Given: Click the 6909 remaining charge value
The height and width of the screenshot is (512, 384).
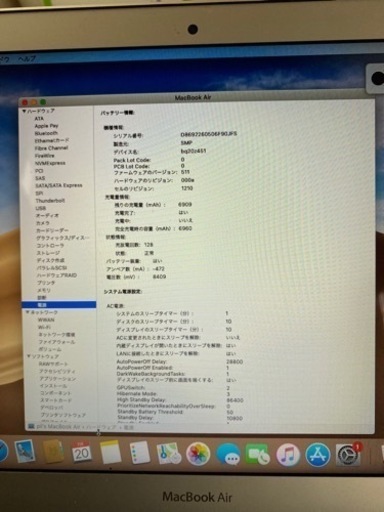Looking at the screenshot, I should [185, 204].
